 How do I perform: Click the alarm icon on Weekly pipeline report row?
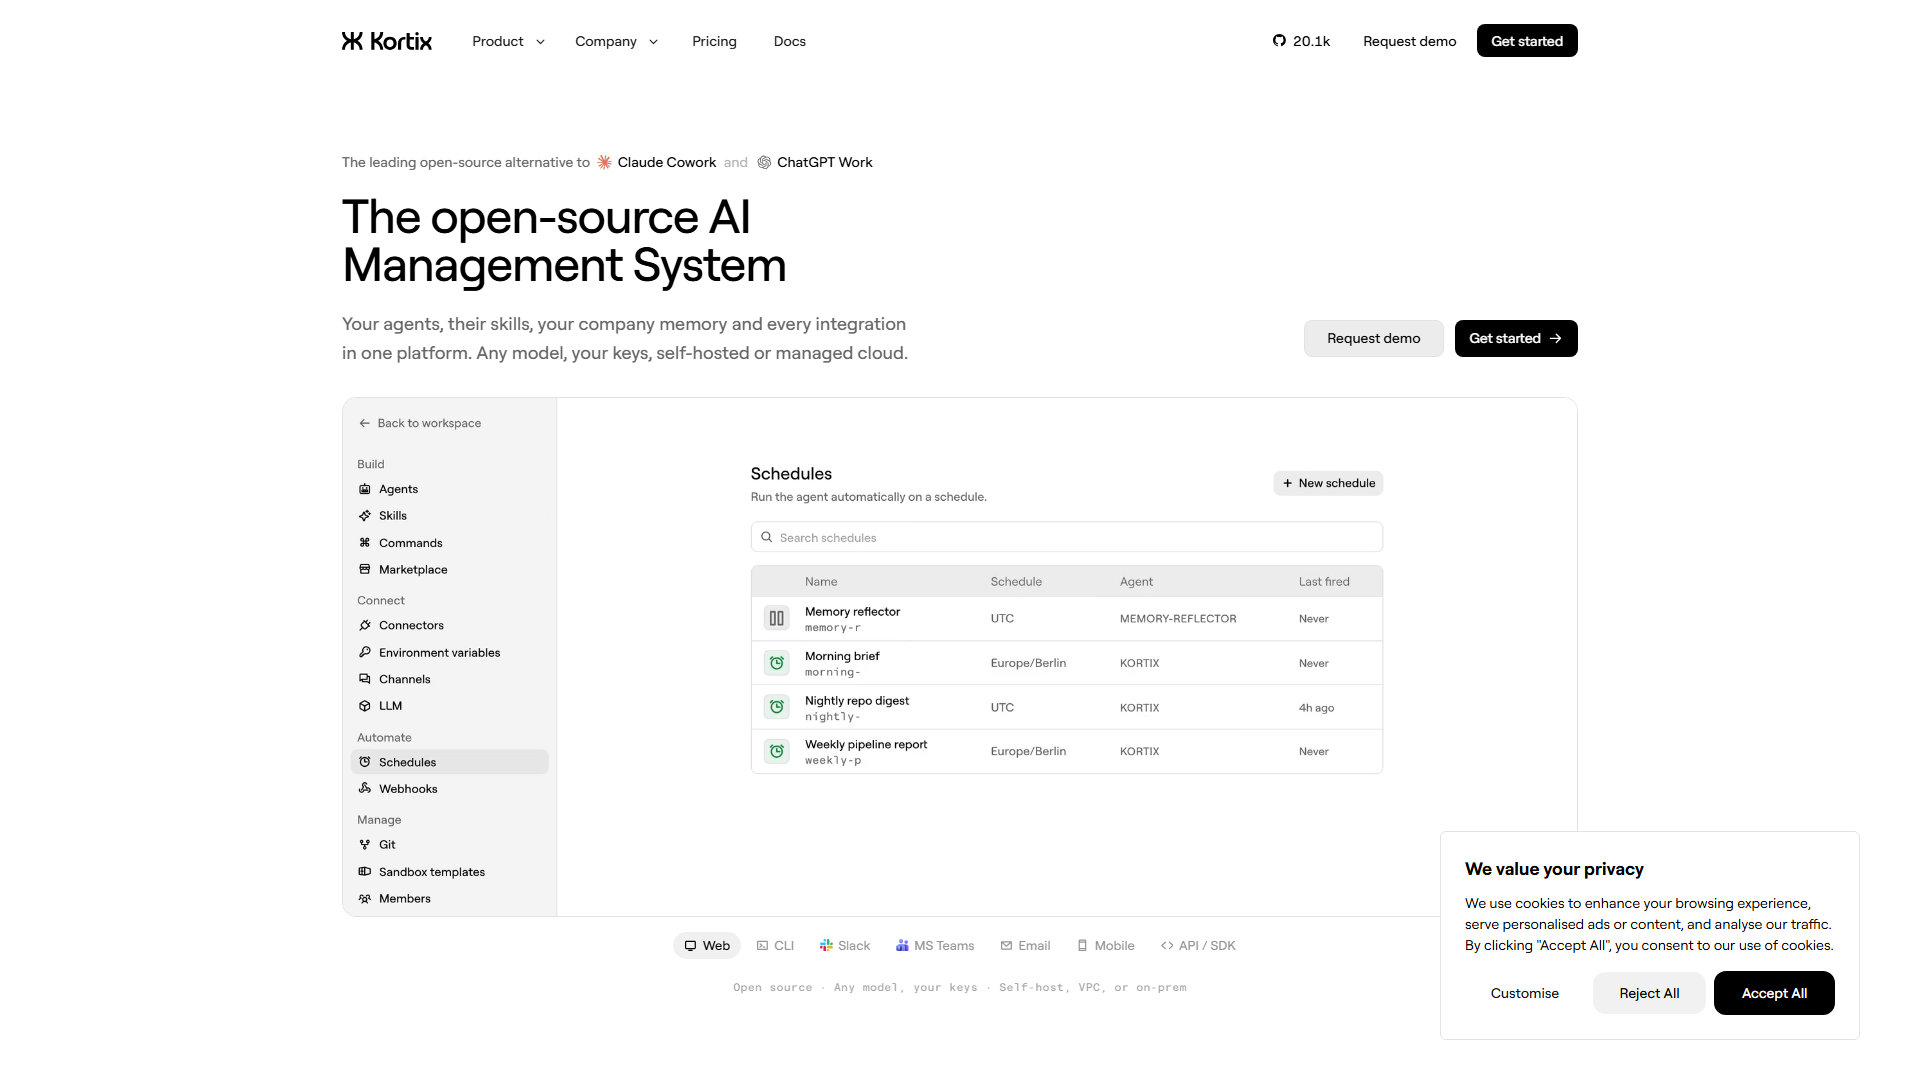777,751
